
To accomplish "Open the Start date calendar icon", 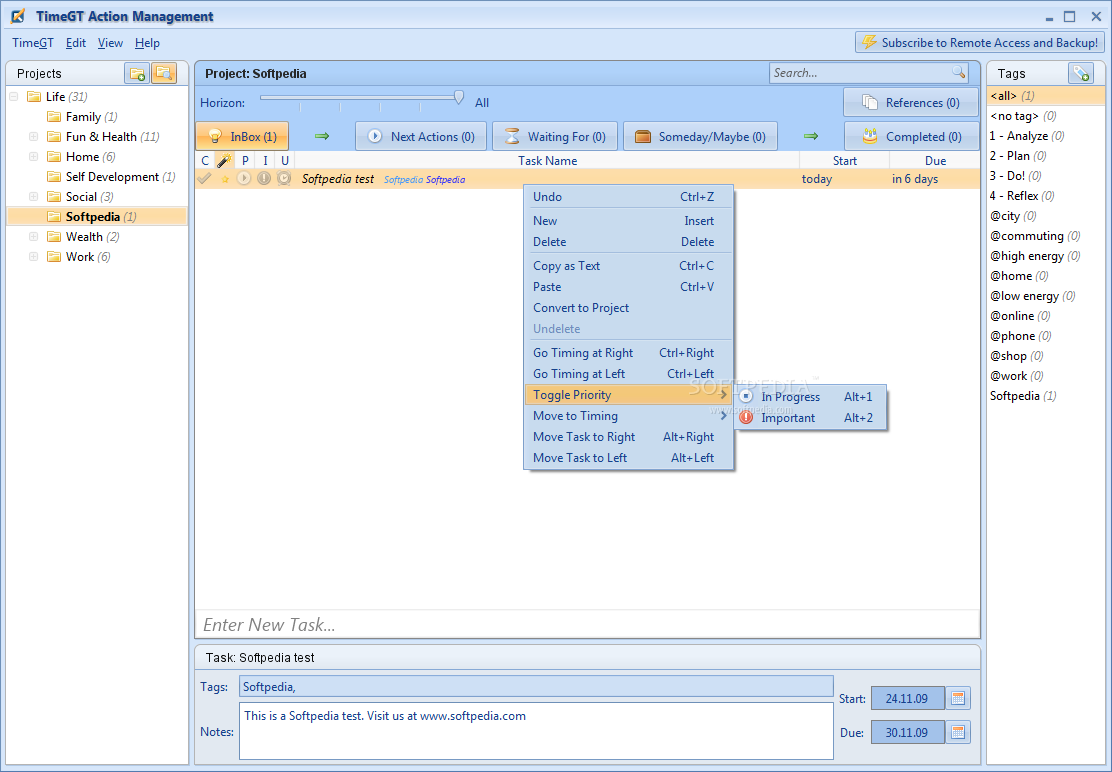I will 957,698.
